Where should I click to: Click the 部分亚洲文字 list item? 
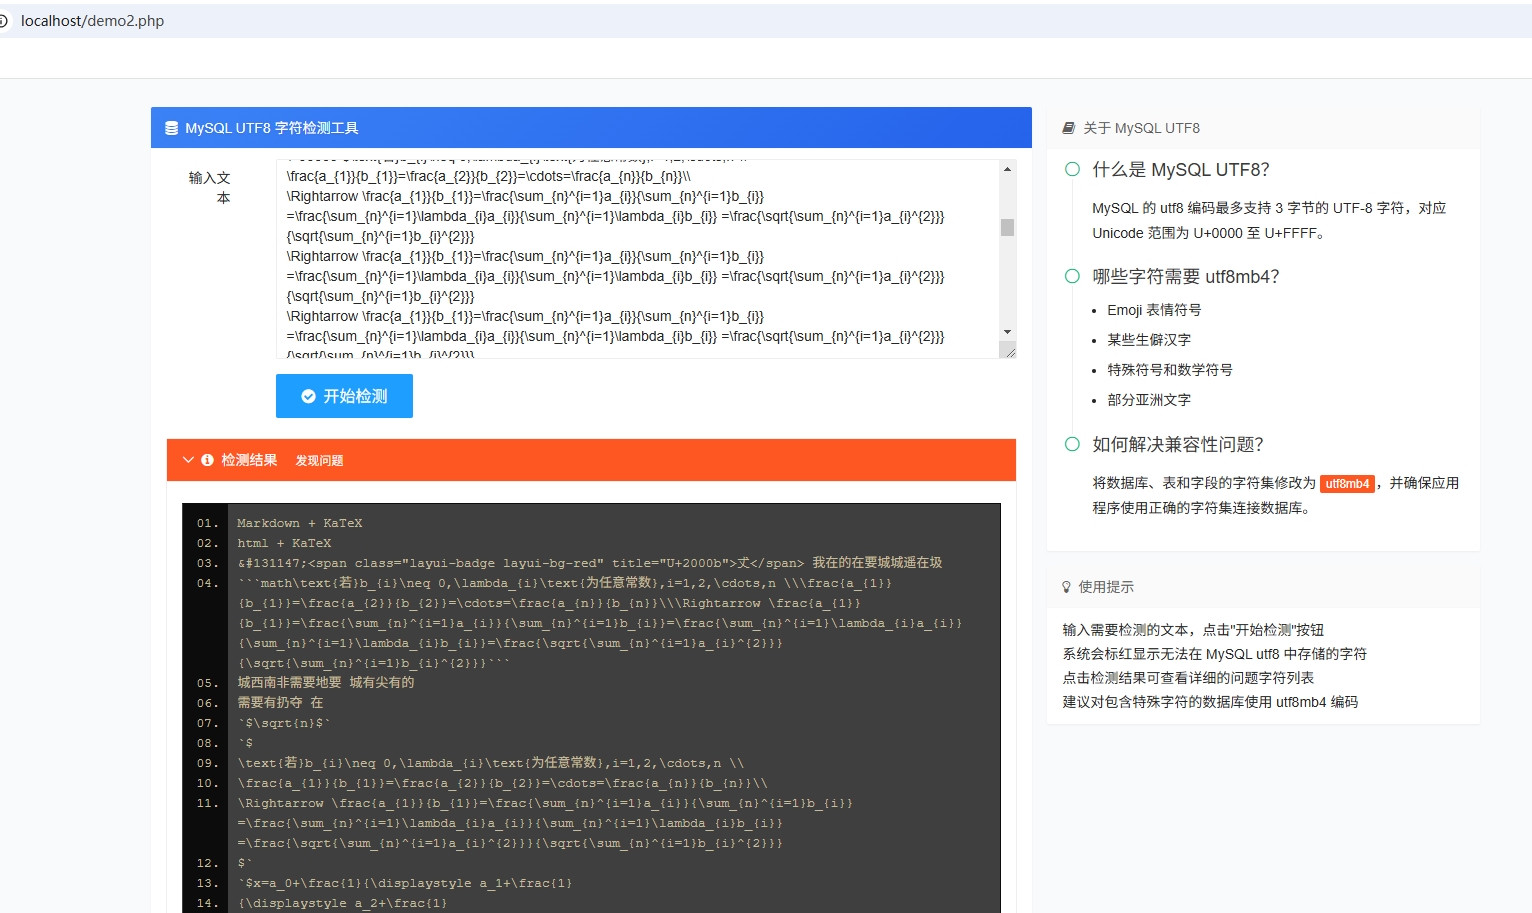click(x=1149, y=400)
